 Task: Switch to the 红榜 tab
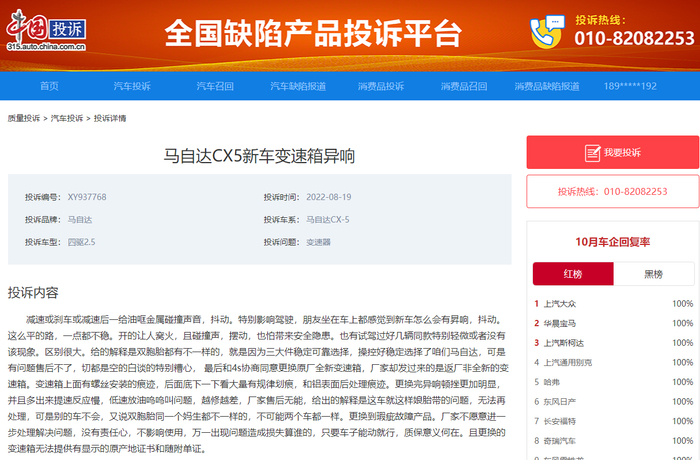click(573, 274)
